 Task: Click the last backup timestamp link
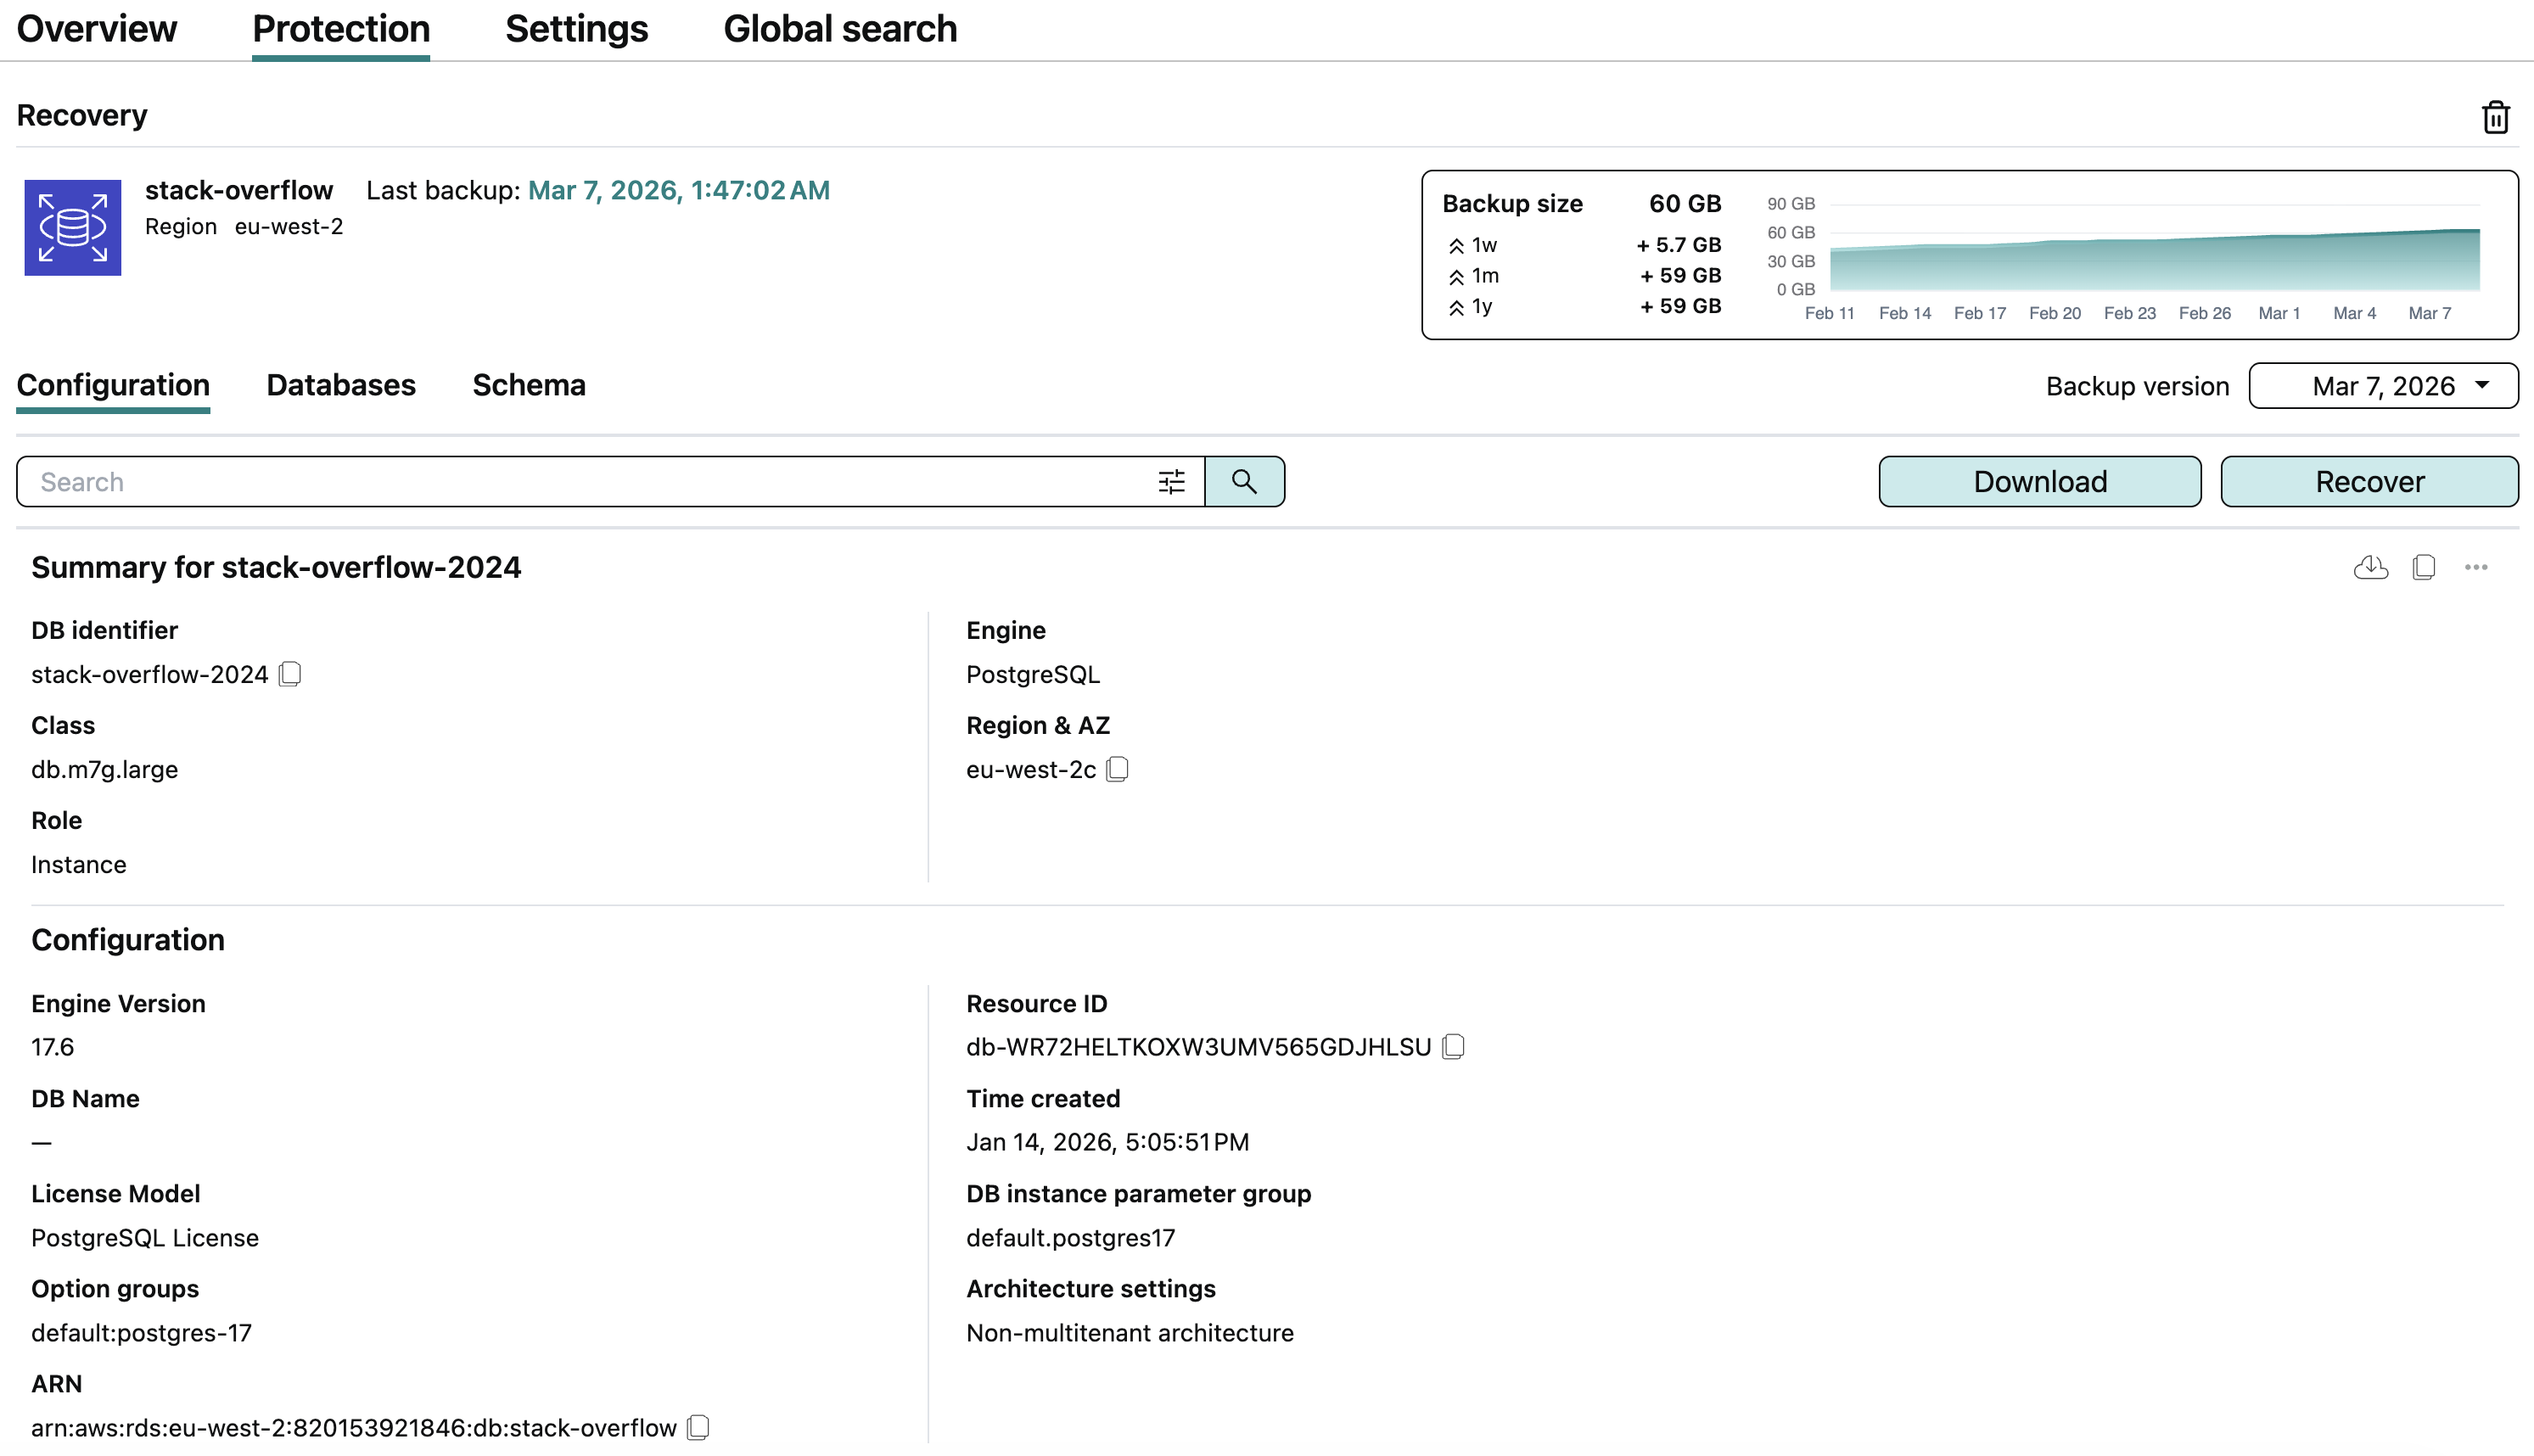pos(678,190)
